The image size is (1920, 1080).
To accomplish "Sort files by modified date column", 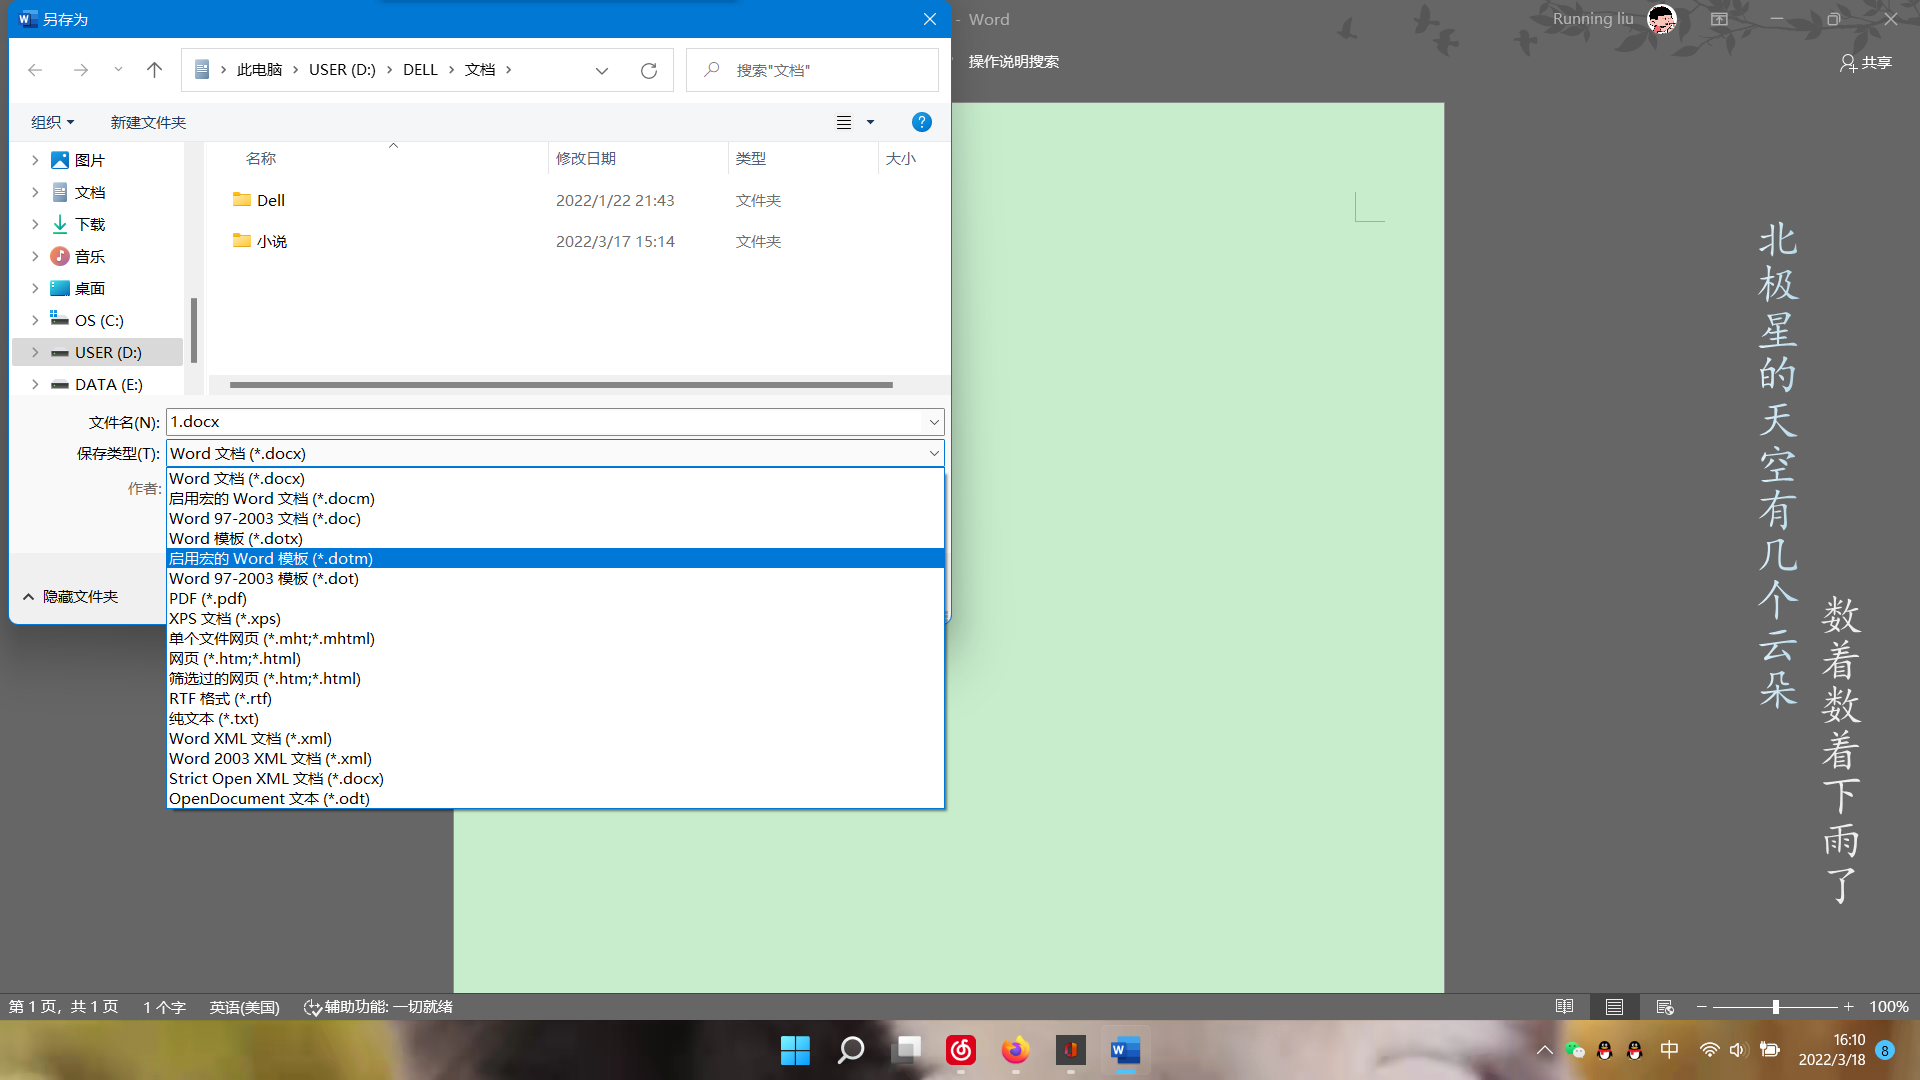I will (x=586, y=158).
